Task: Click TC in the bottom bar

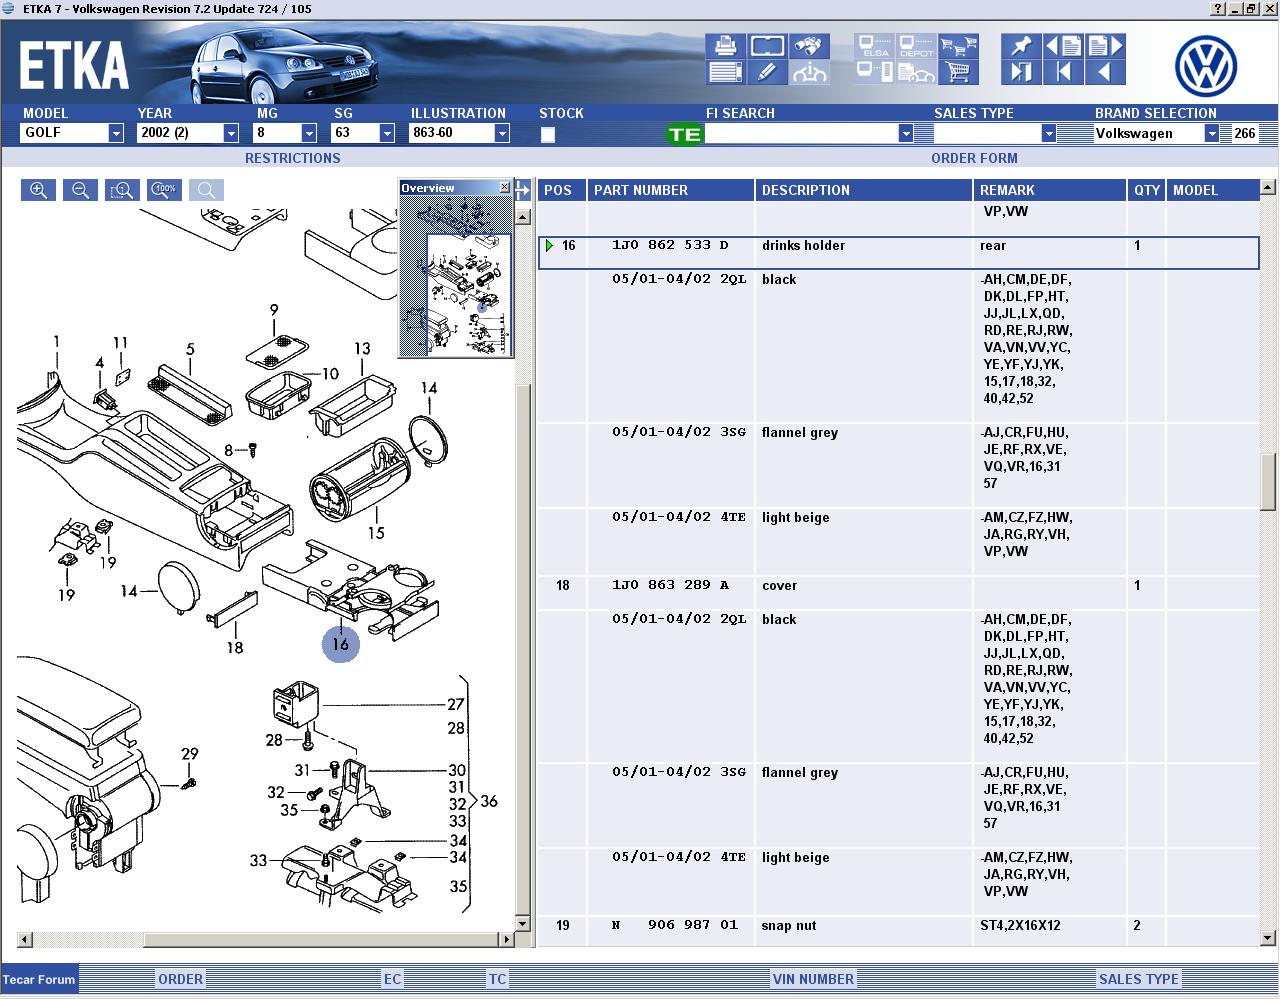Action: (497, 979)
